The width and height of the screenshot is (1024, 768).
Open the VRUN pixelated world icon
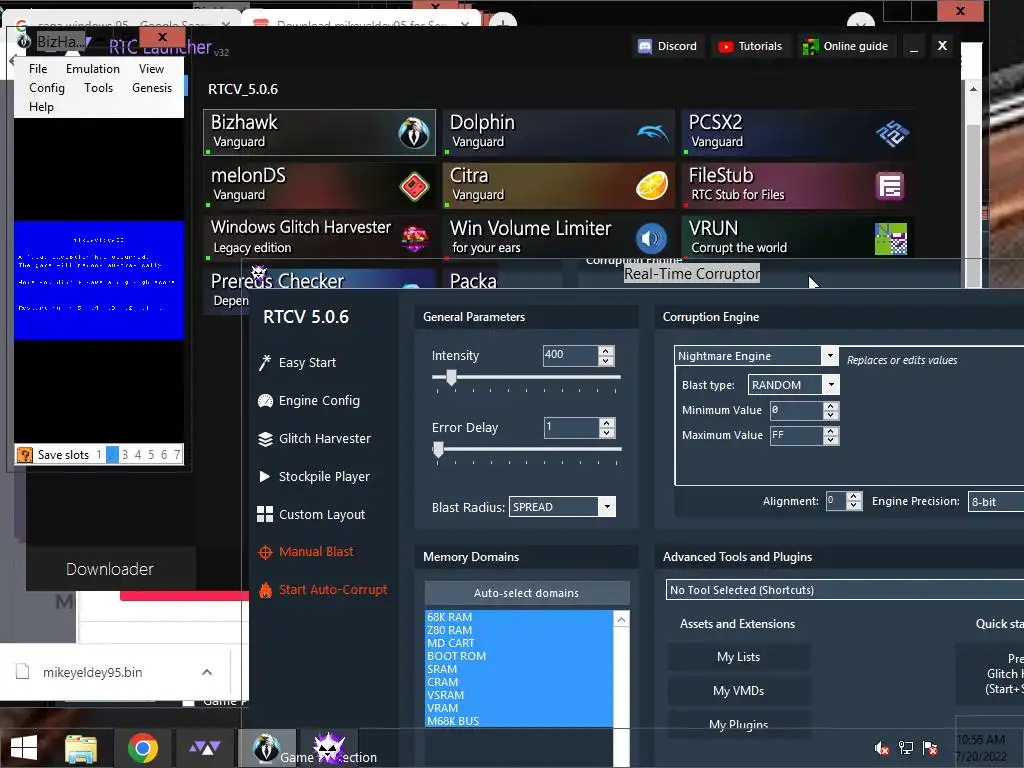coord(891,239)
